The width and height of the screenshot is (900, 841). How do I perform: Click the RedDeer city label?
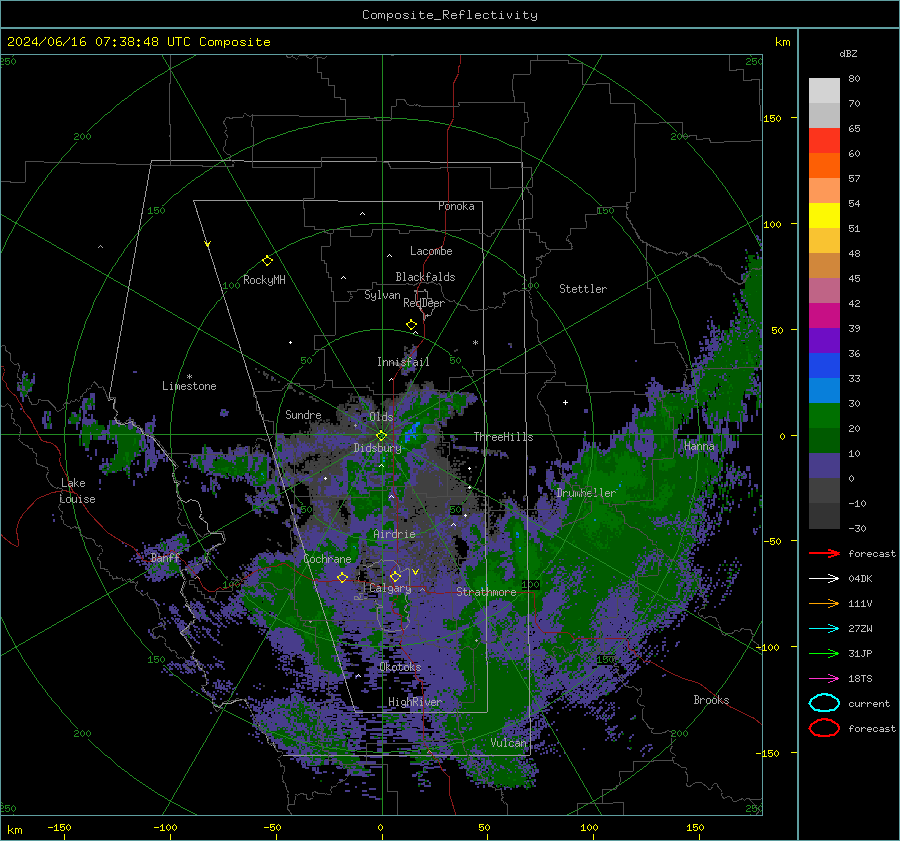point(424,303)
